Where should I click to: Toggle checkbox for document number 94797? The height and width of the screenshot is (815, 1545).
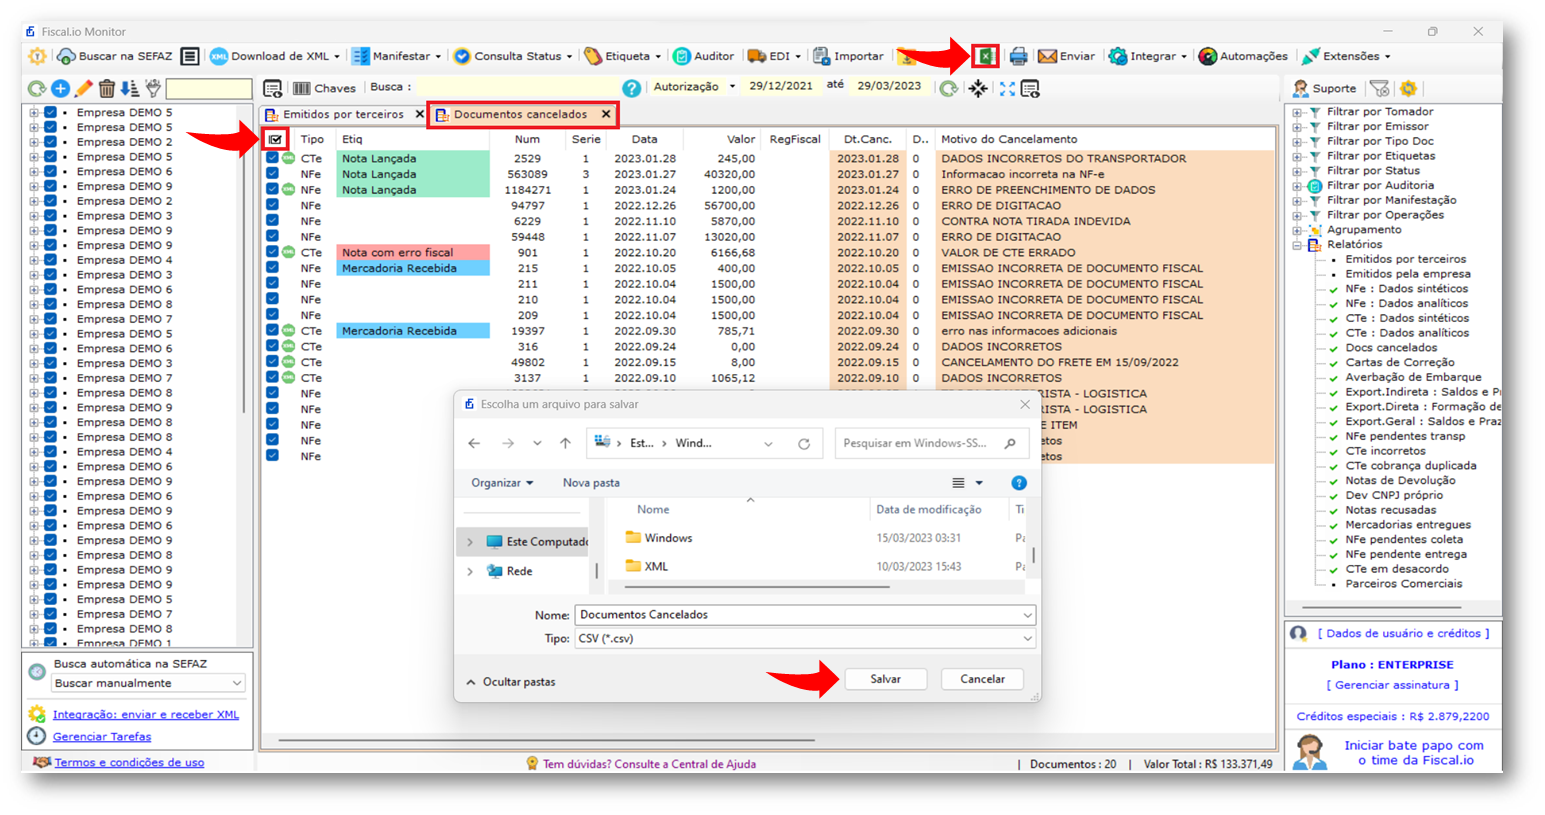pyautogui.click(x=272, y=205)
